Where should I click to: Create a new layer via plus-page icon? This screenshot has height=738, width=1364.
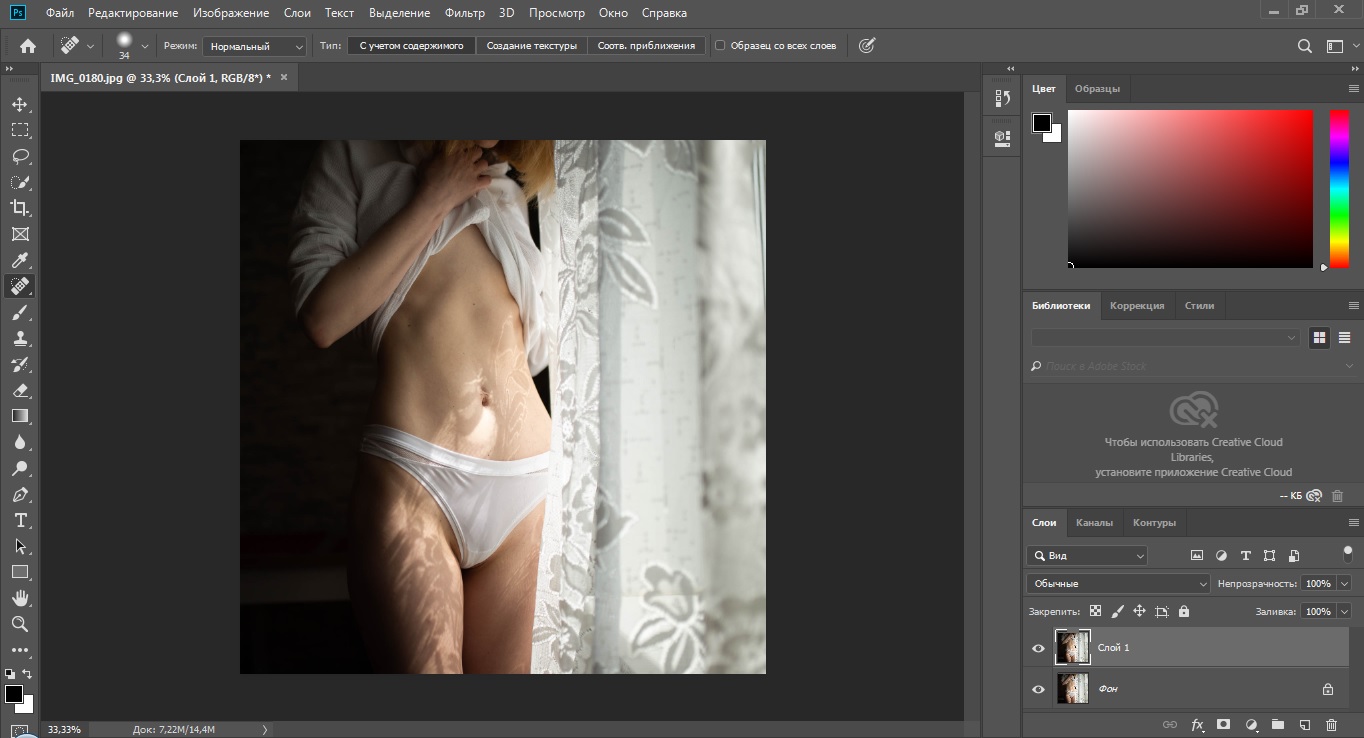tap(1304, 724)
